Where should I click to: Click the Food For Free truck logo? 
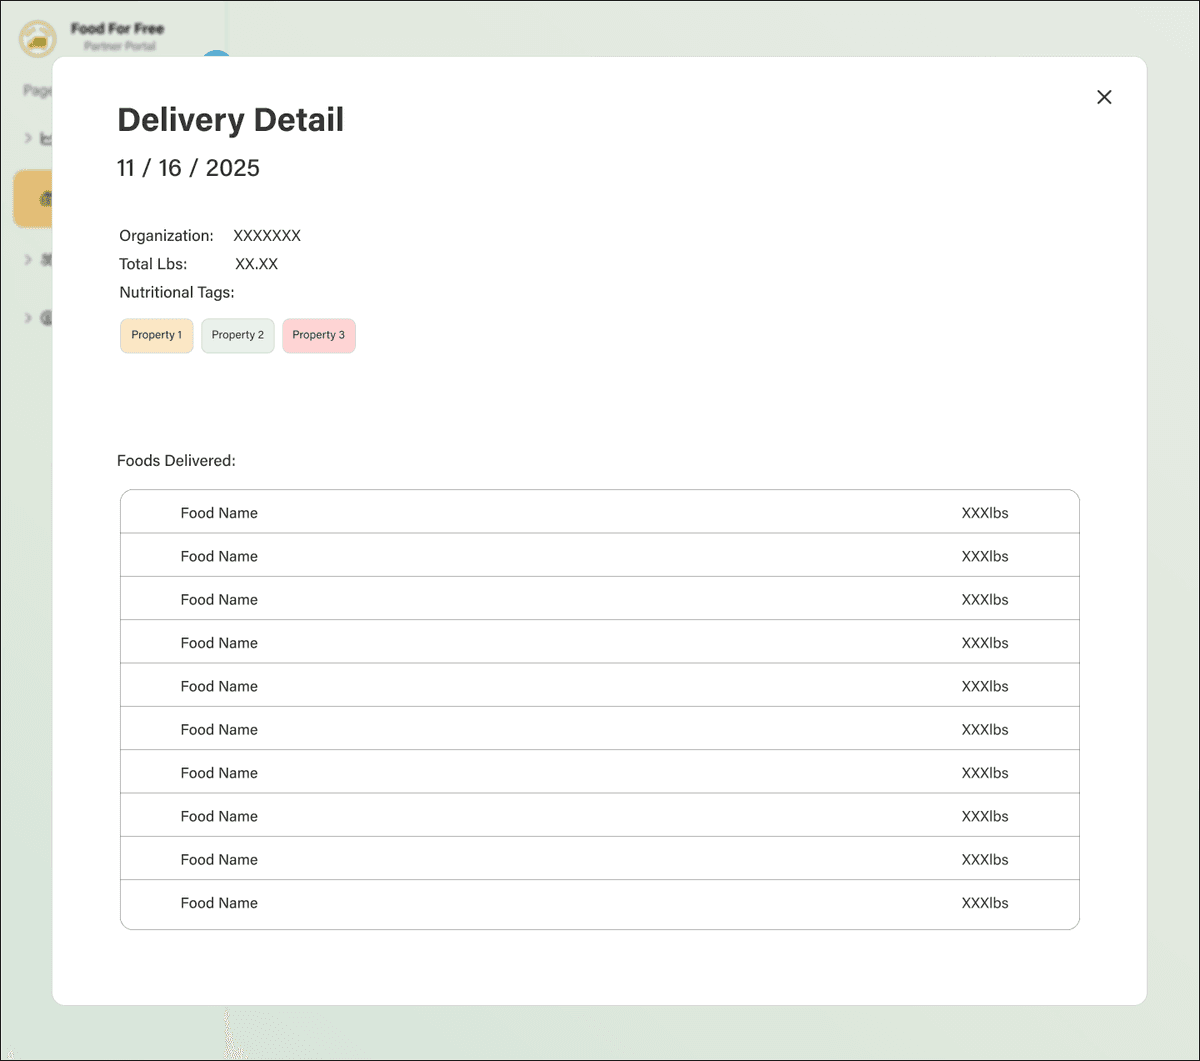38,38
